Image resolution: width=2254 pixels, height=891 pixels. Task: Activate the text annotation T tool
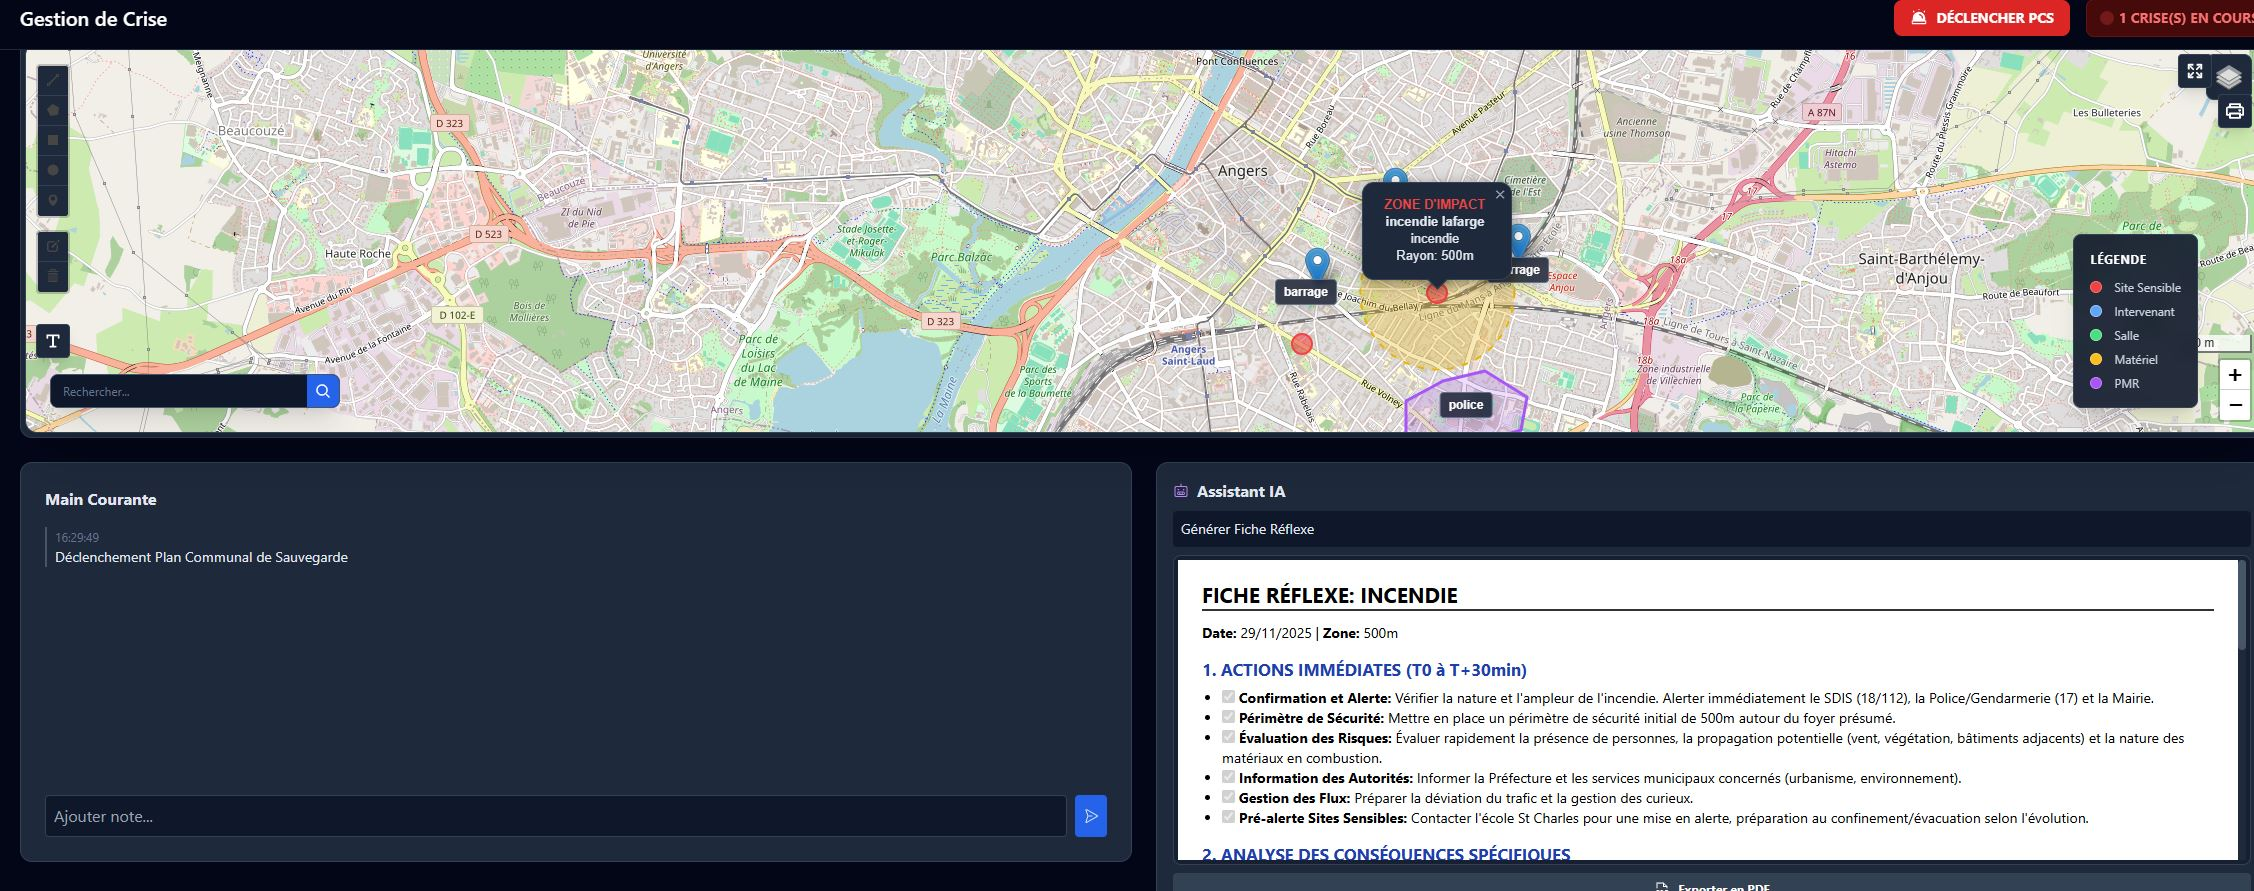(53, 341)
